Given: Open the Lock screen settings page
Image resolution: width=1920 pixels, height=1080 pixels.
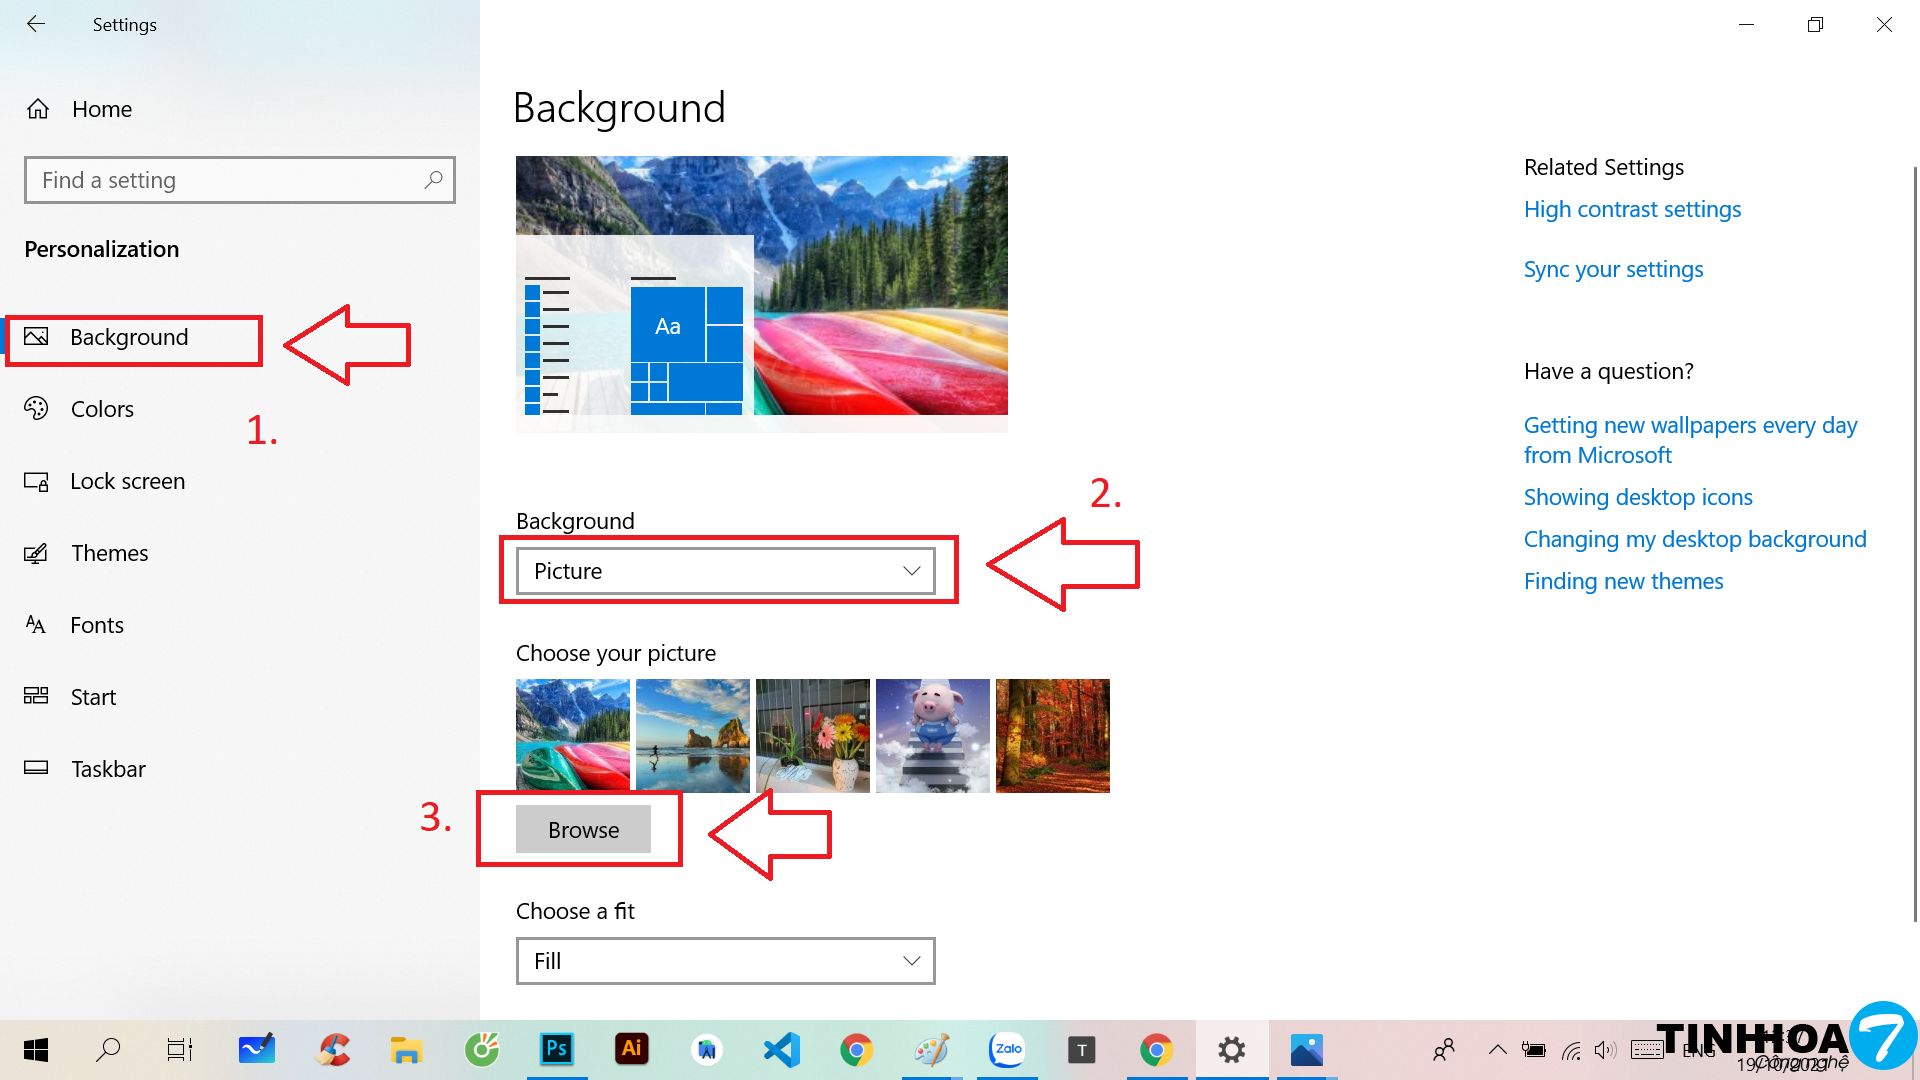Looking at the screenshot, I should (127, 481).
